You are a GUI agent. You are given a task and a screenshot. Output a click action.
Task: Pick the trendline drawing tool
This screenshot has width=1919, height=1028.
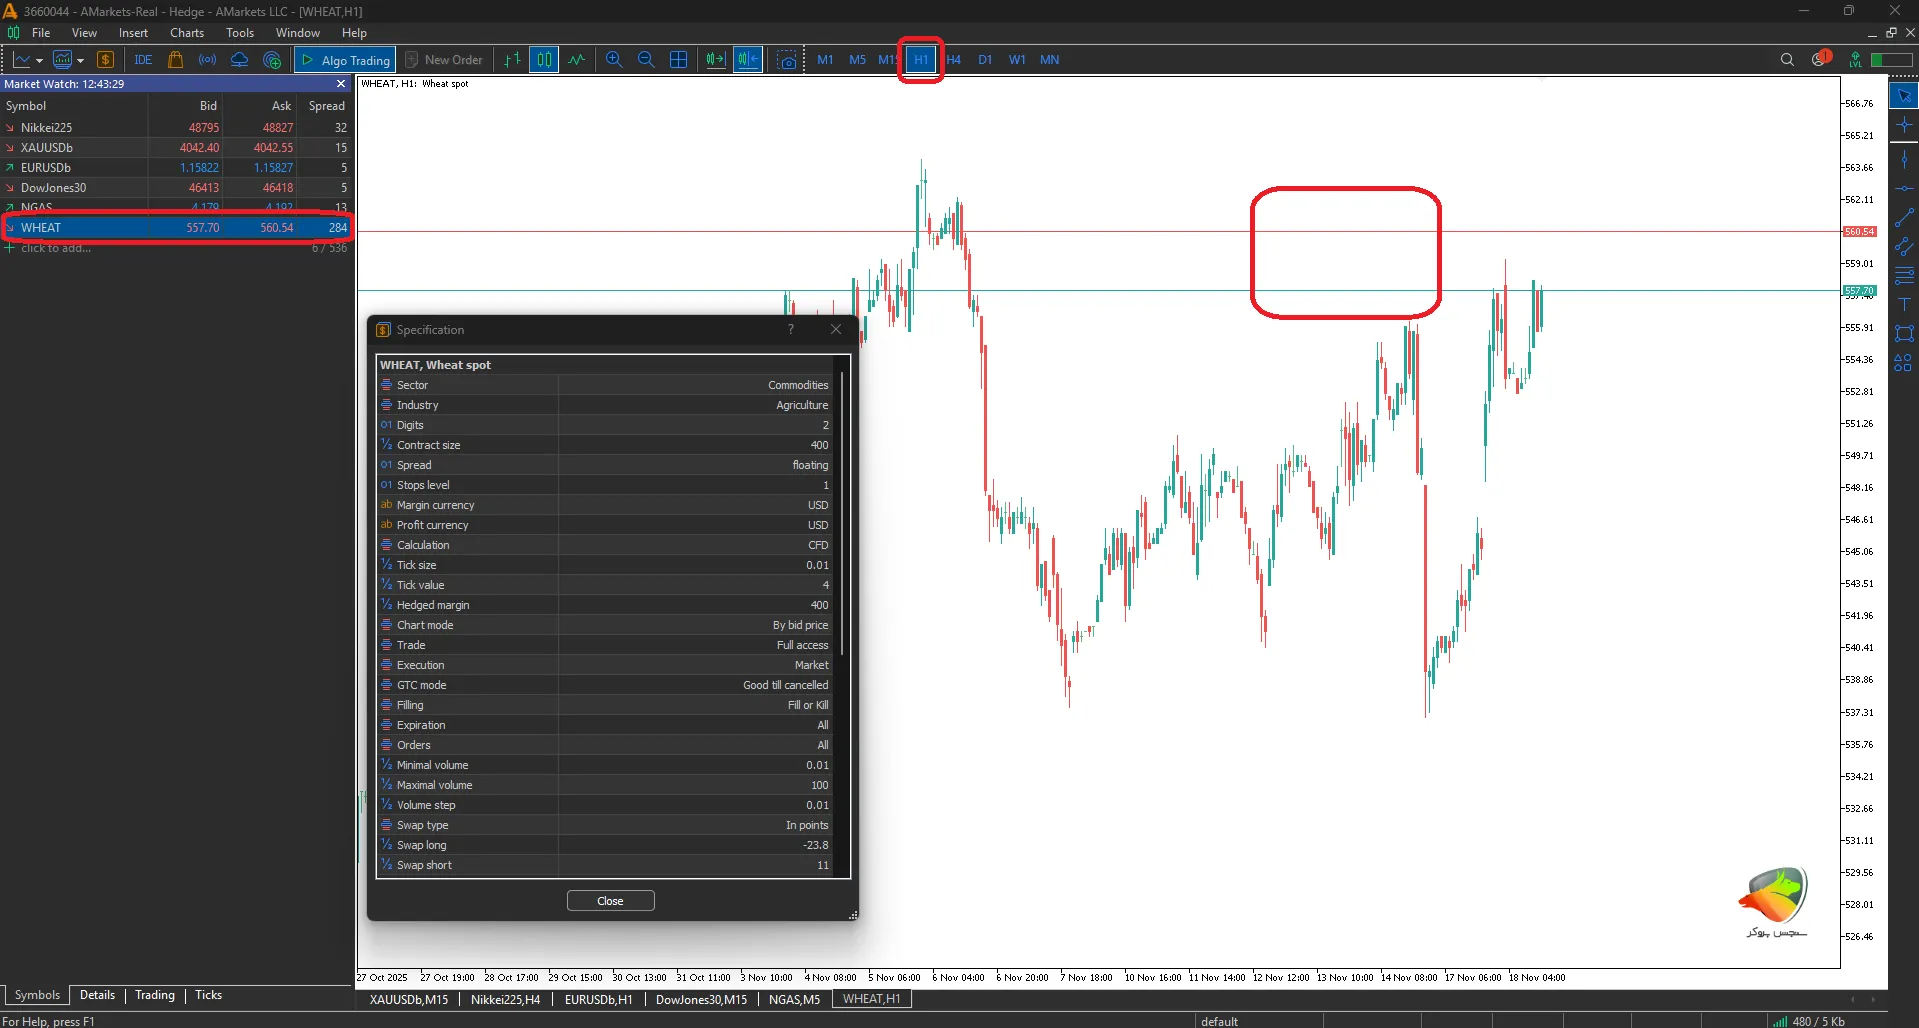click(1904, 217)
